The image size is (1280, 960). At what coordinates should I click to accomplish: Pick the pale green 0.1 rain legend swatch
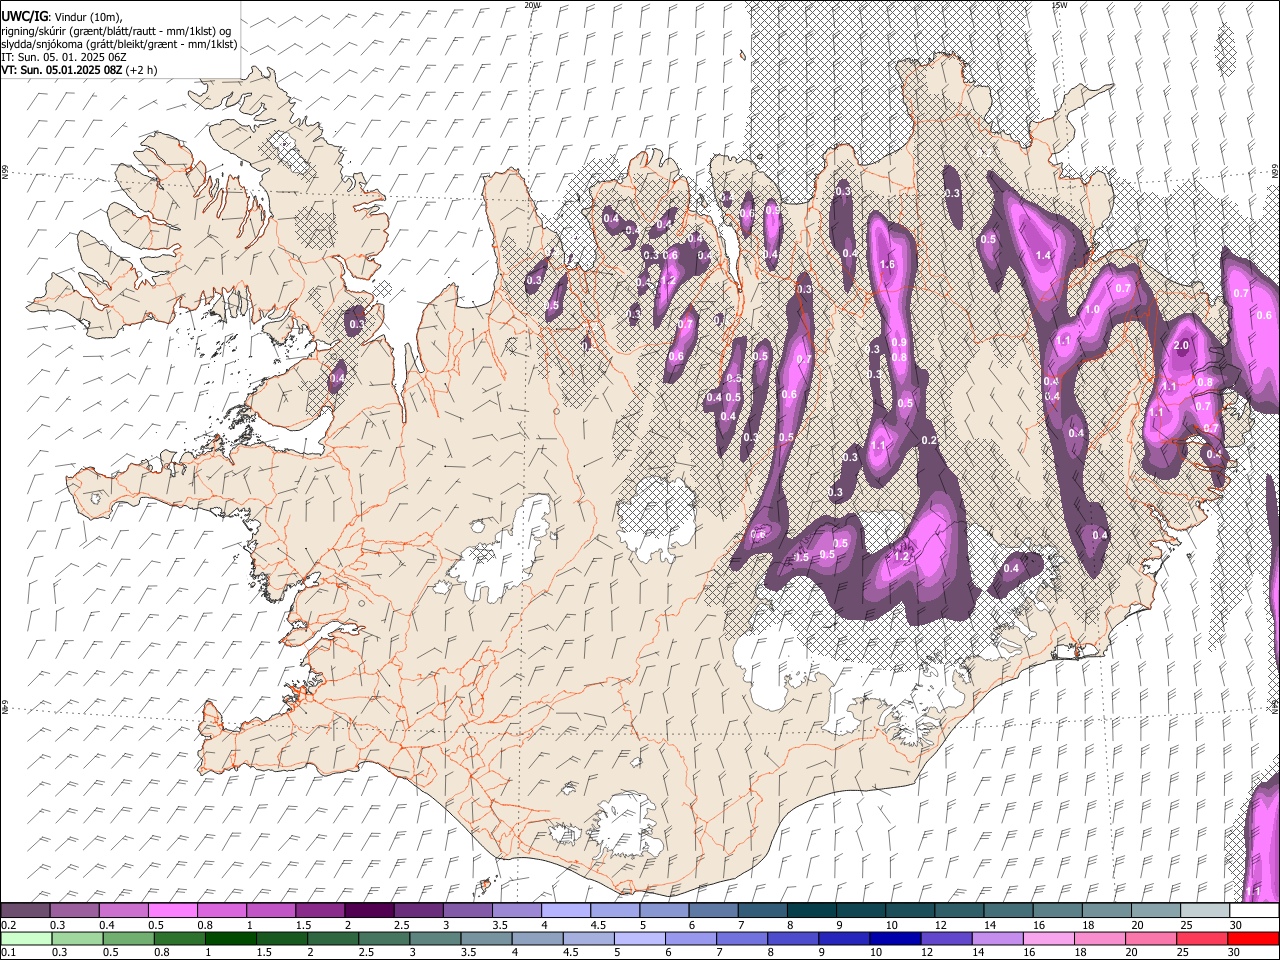click(26, 938)
